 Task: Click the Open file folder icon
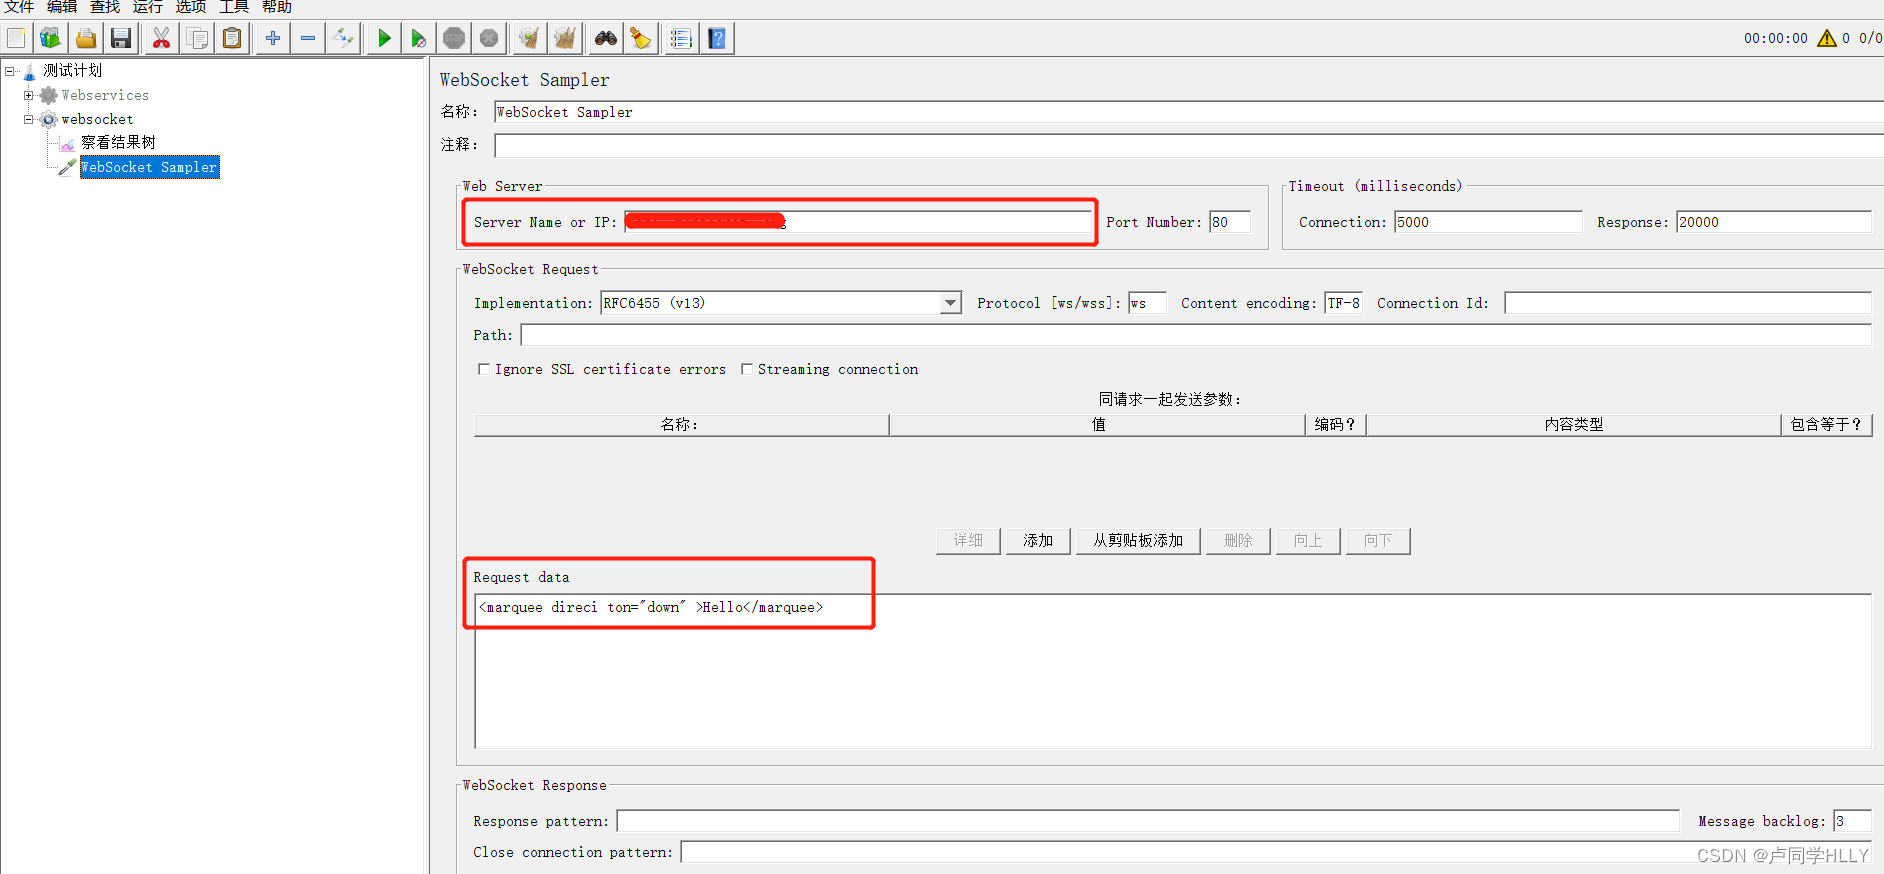tap(86, 39)
